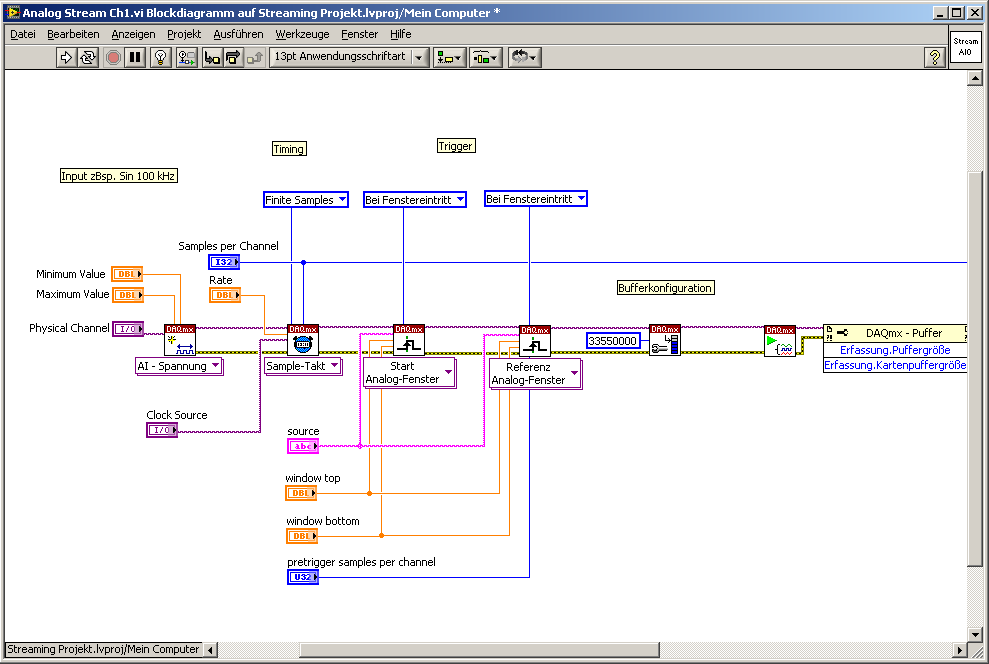Select the DAQmx Configure Input Buffer VI icon
The height and width of the screenshot is (664, 989).
tap(665, 341)
